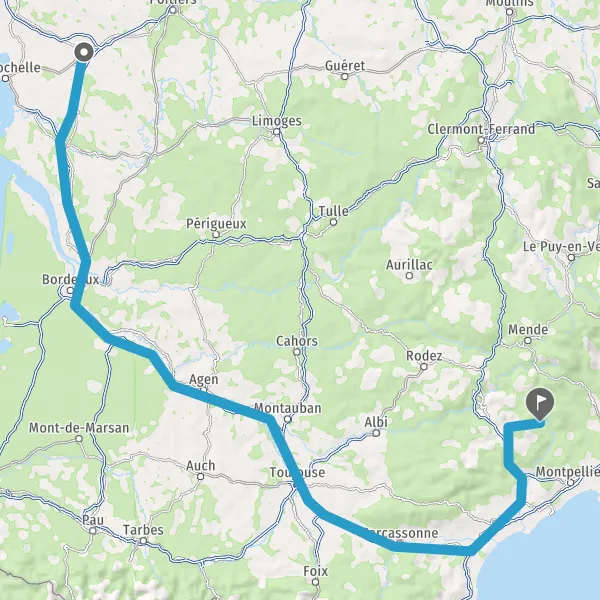
Task: Select the Aurillac map label
Action: coord(409,265)
